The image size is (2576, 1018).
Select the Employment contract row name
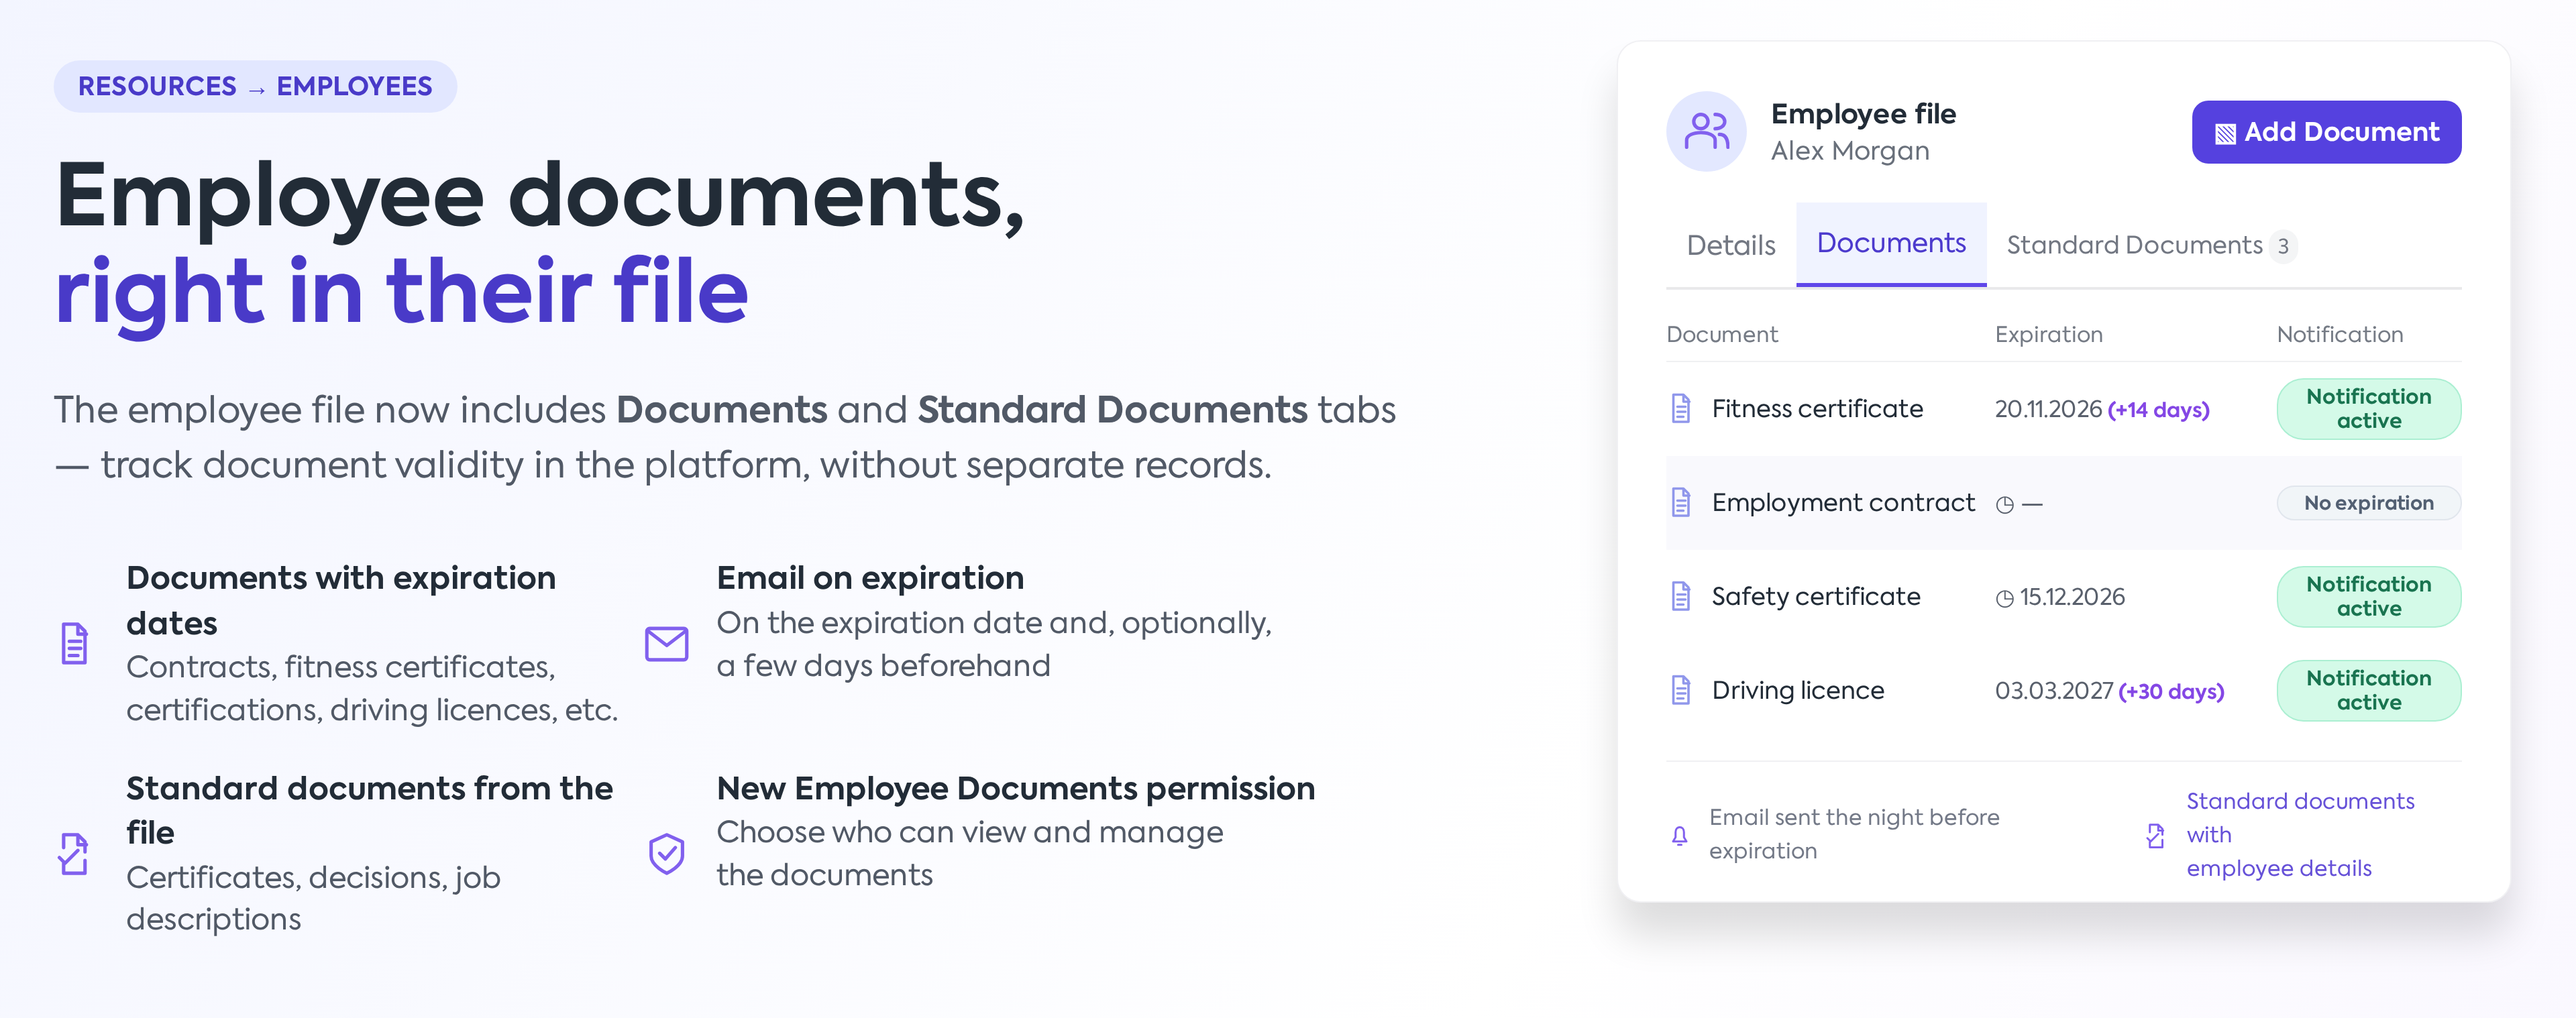(1843, 502)
